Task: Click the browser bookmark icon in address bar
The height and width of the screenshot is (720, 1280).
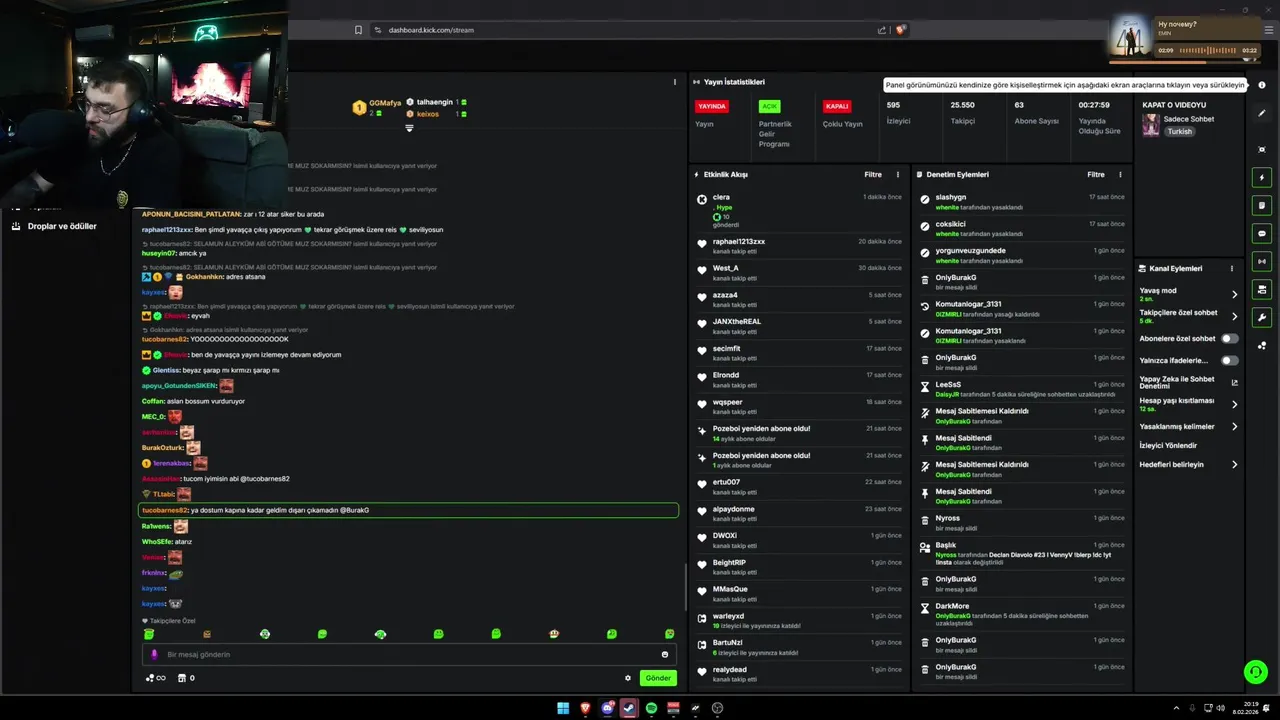Action: (x=358, y=30)
